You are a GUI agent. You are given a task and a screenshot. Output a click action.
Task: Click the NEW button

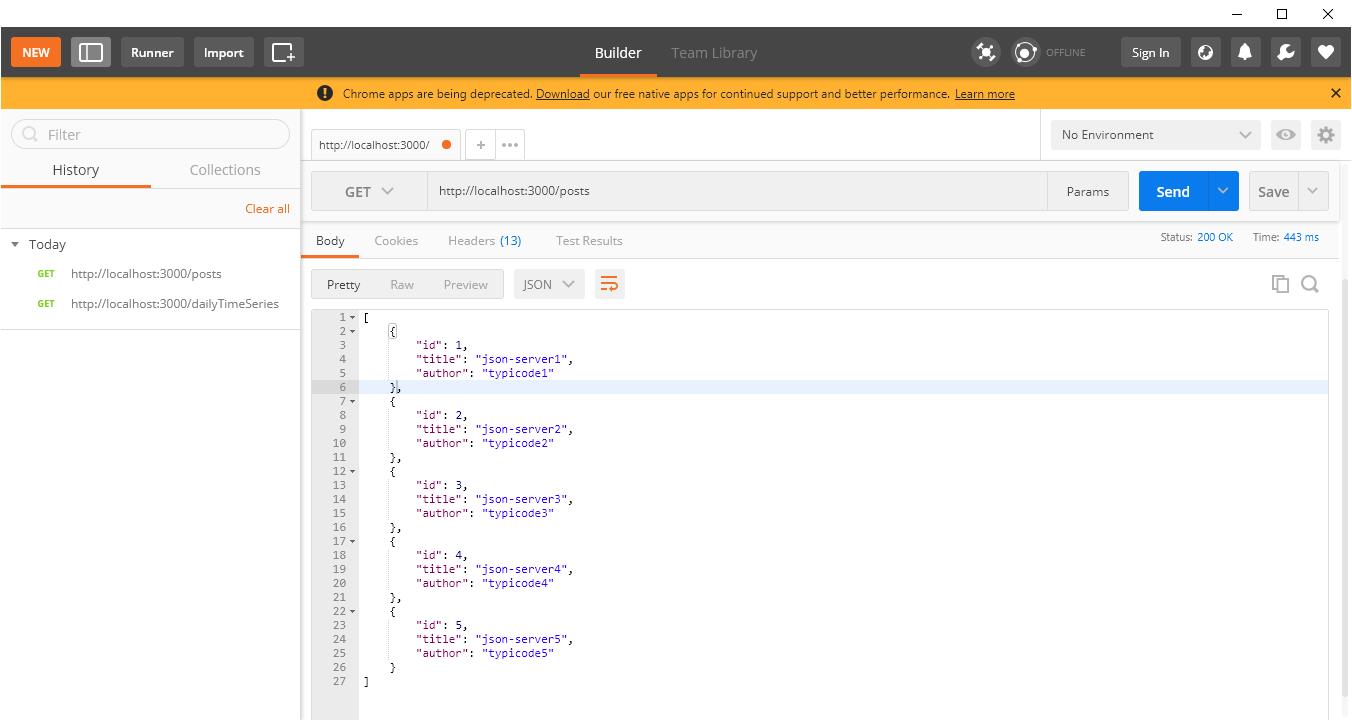click(x=36, y=52)
